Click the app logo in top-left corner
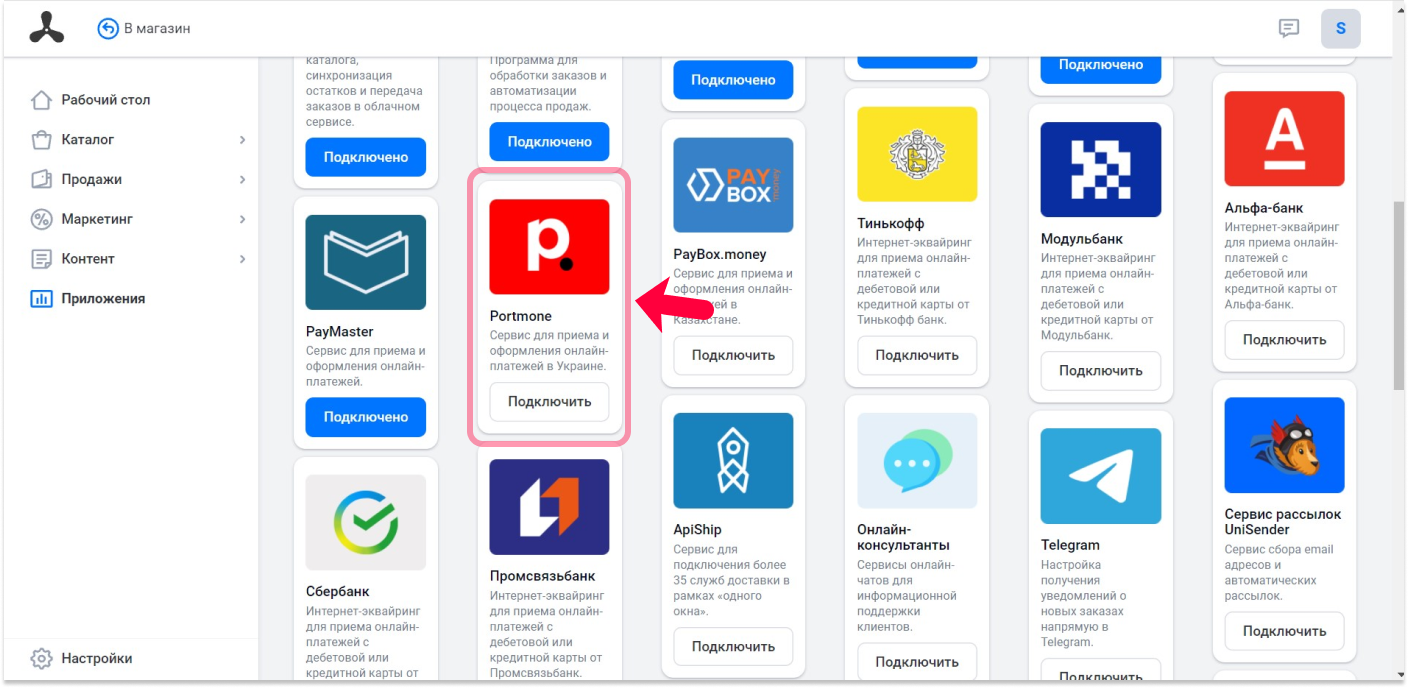This screenshot has width=1408, height=688. 46,28
